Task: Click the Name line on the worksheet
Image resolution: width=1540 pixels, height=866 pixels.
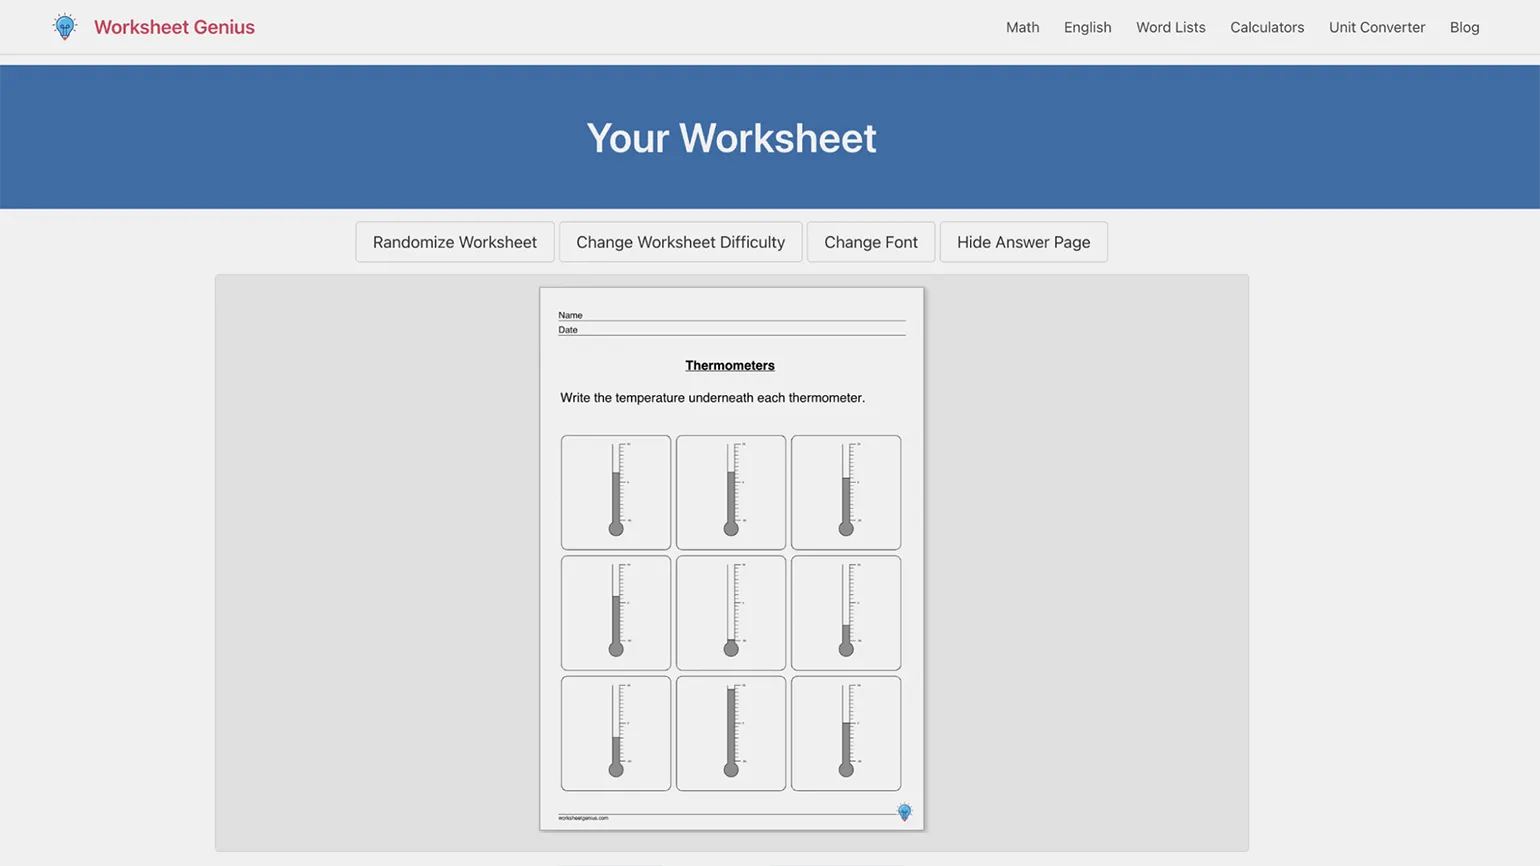Action: click(x=740, y=316)
